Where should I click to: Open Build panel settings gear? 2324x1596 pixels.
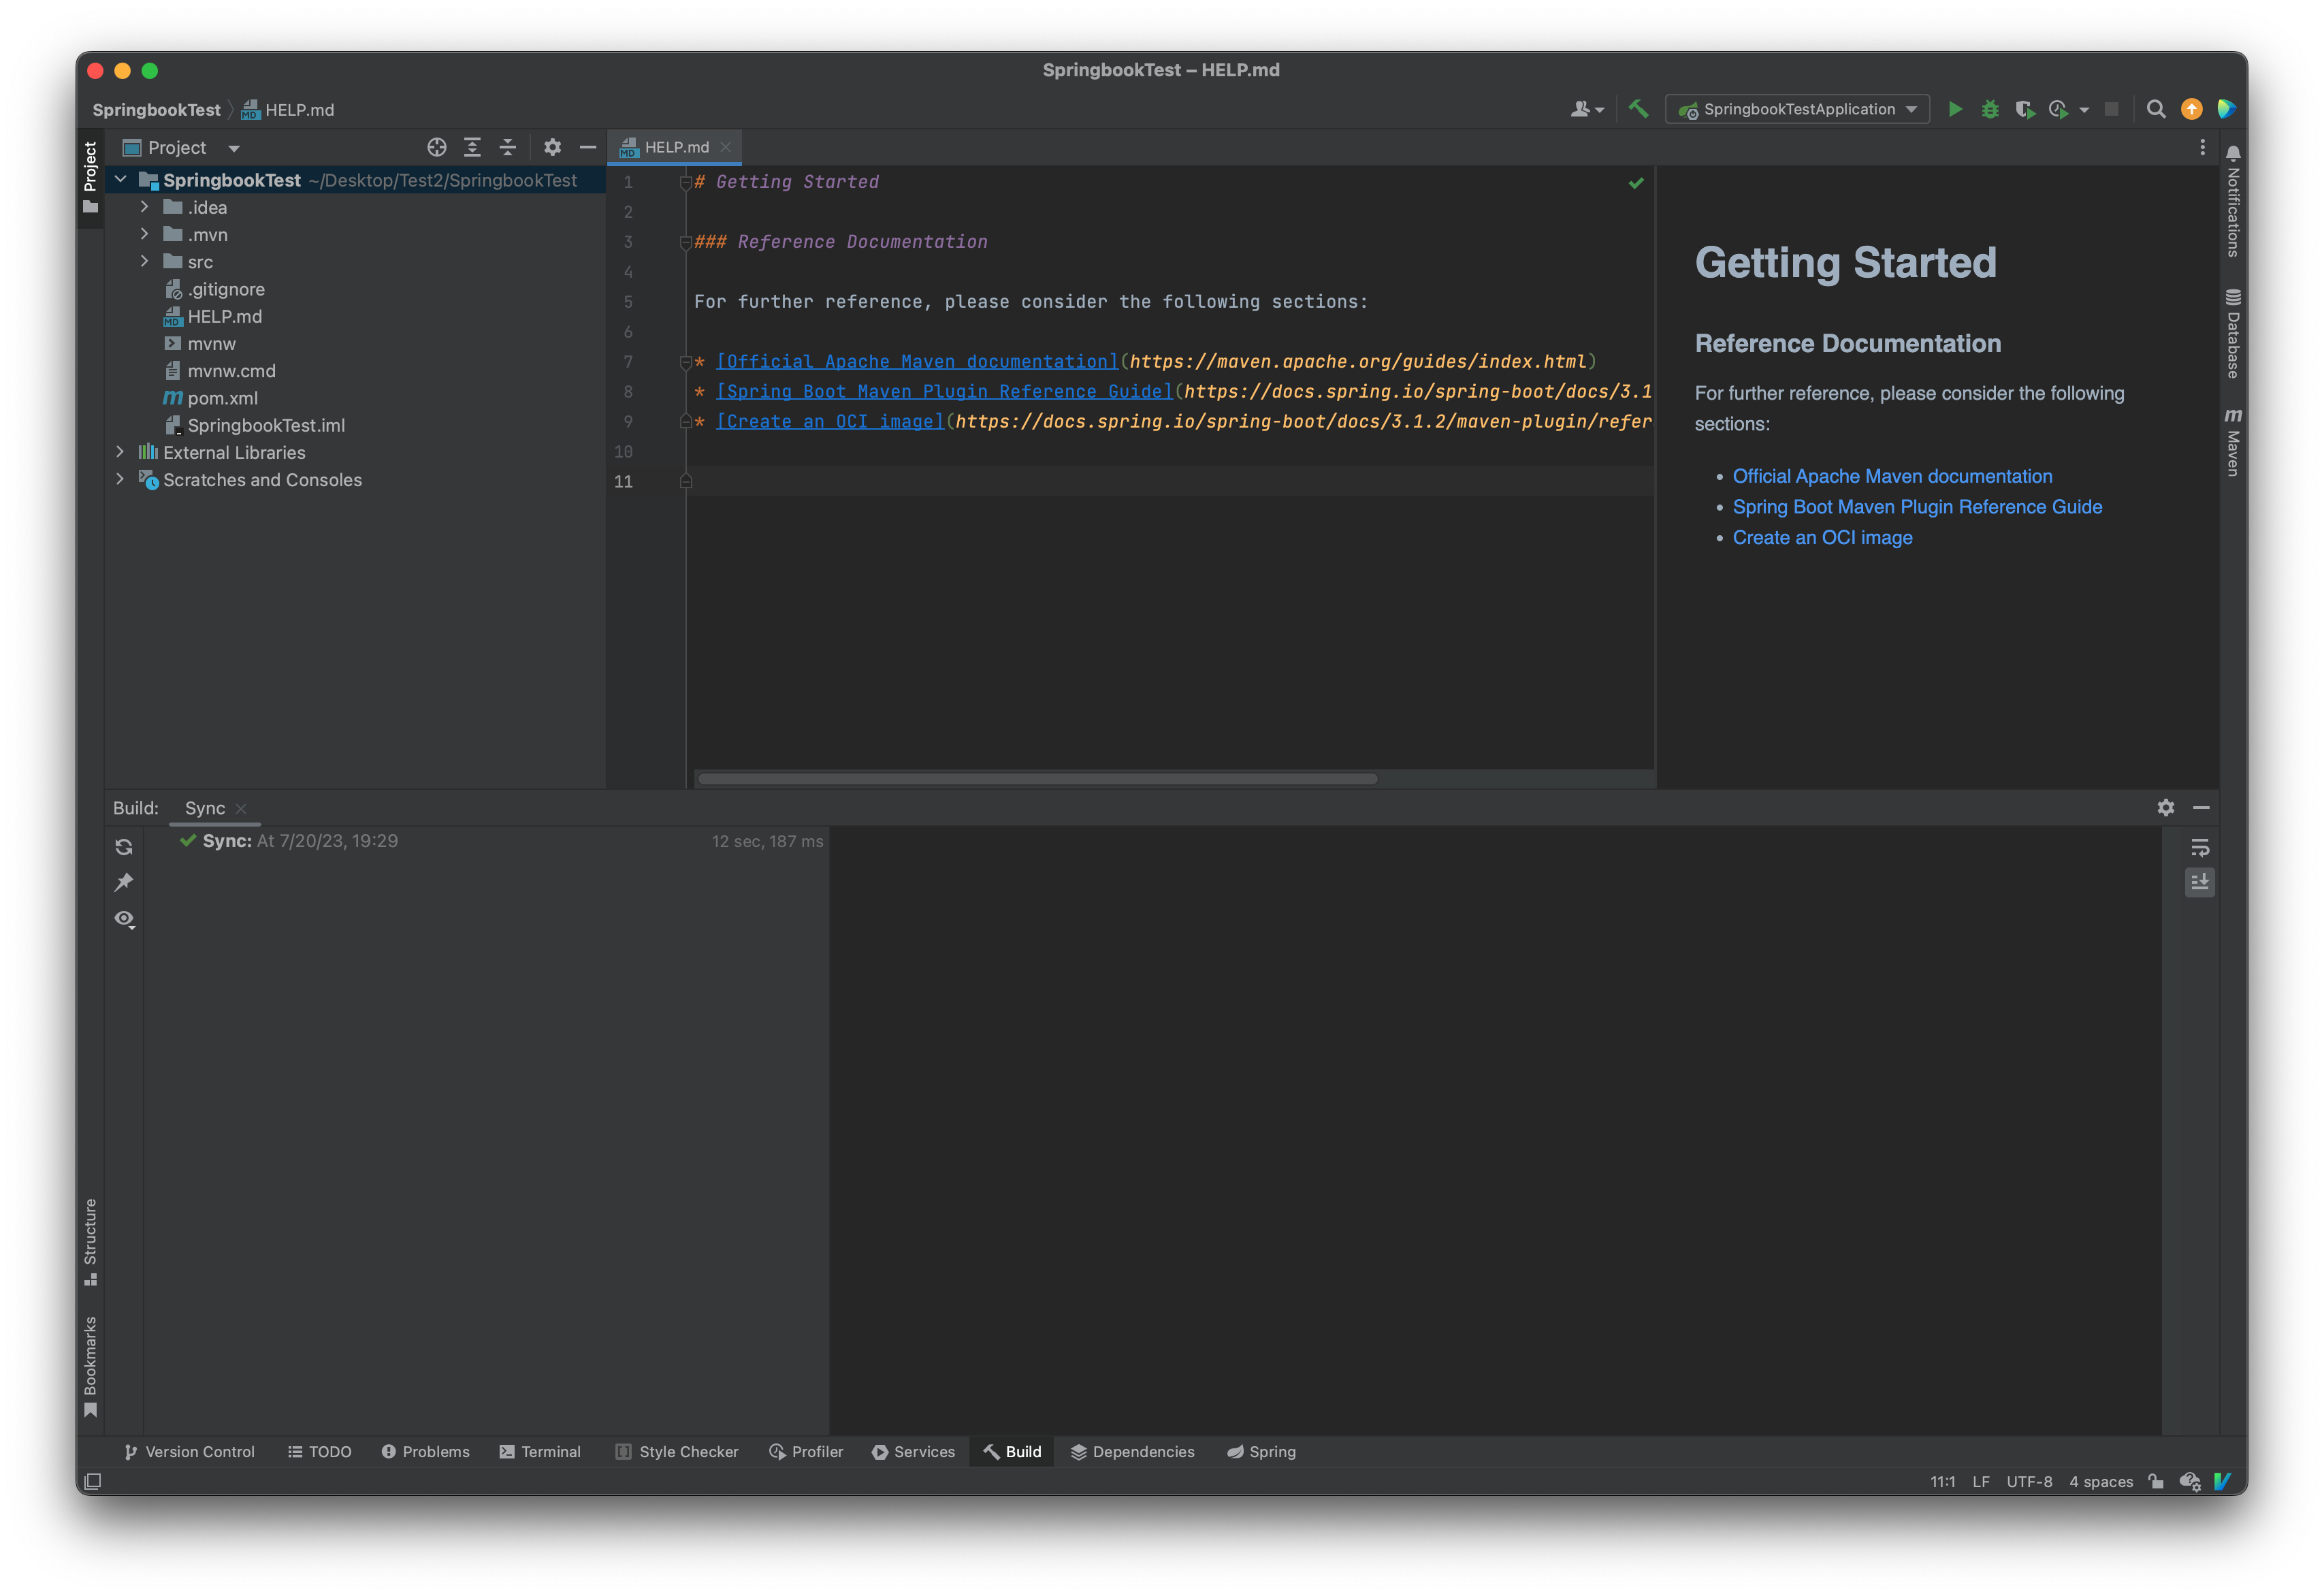click(x=2165, y=807)
